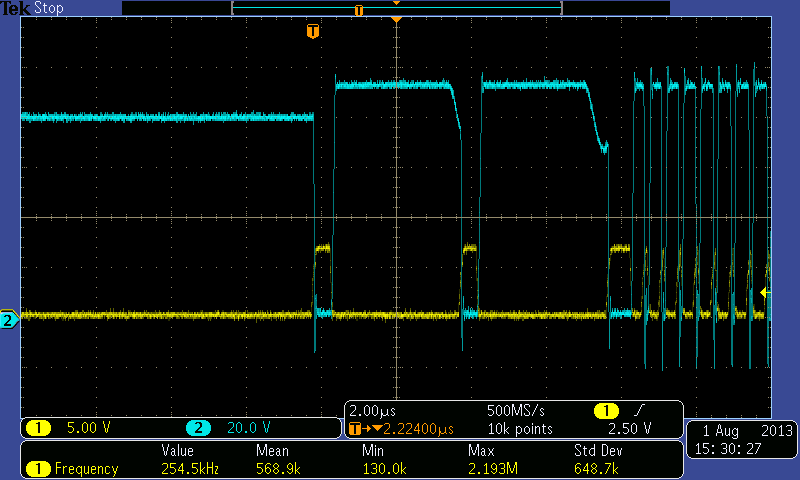The width and height of the screenshot is (800, 480).
Task: Click the 15:30:27 time readout
Action: pos(728,449)
